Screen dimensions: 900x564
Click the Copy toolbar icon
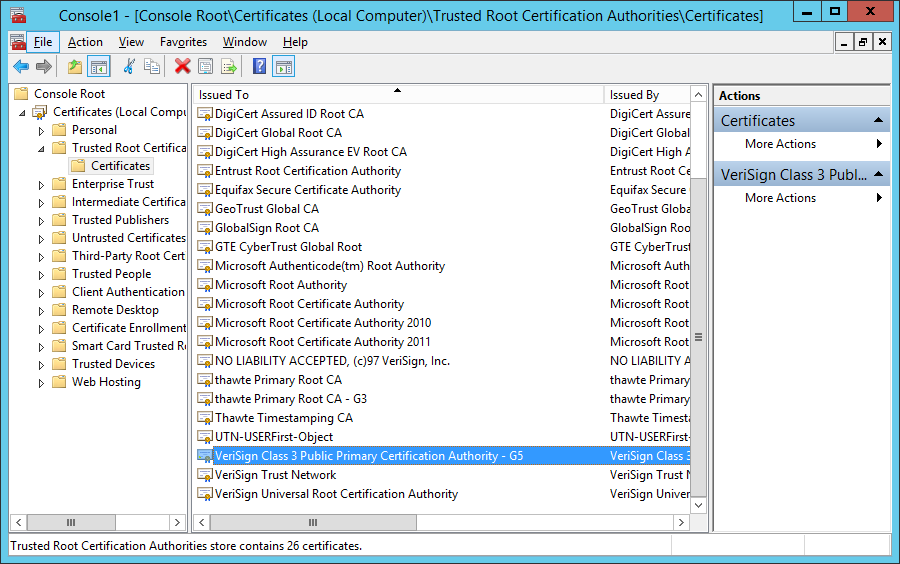(152, 67)
